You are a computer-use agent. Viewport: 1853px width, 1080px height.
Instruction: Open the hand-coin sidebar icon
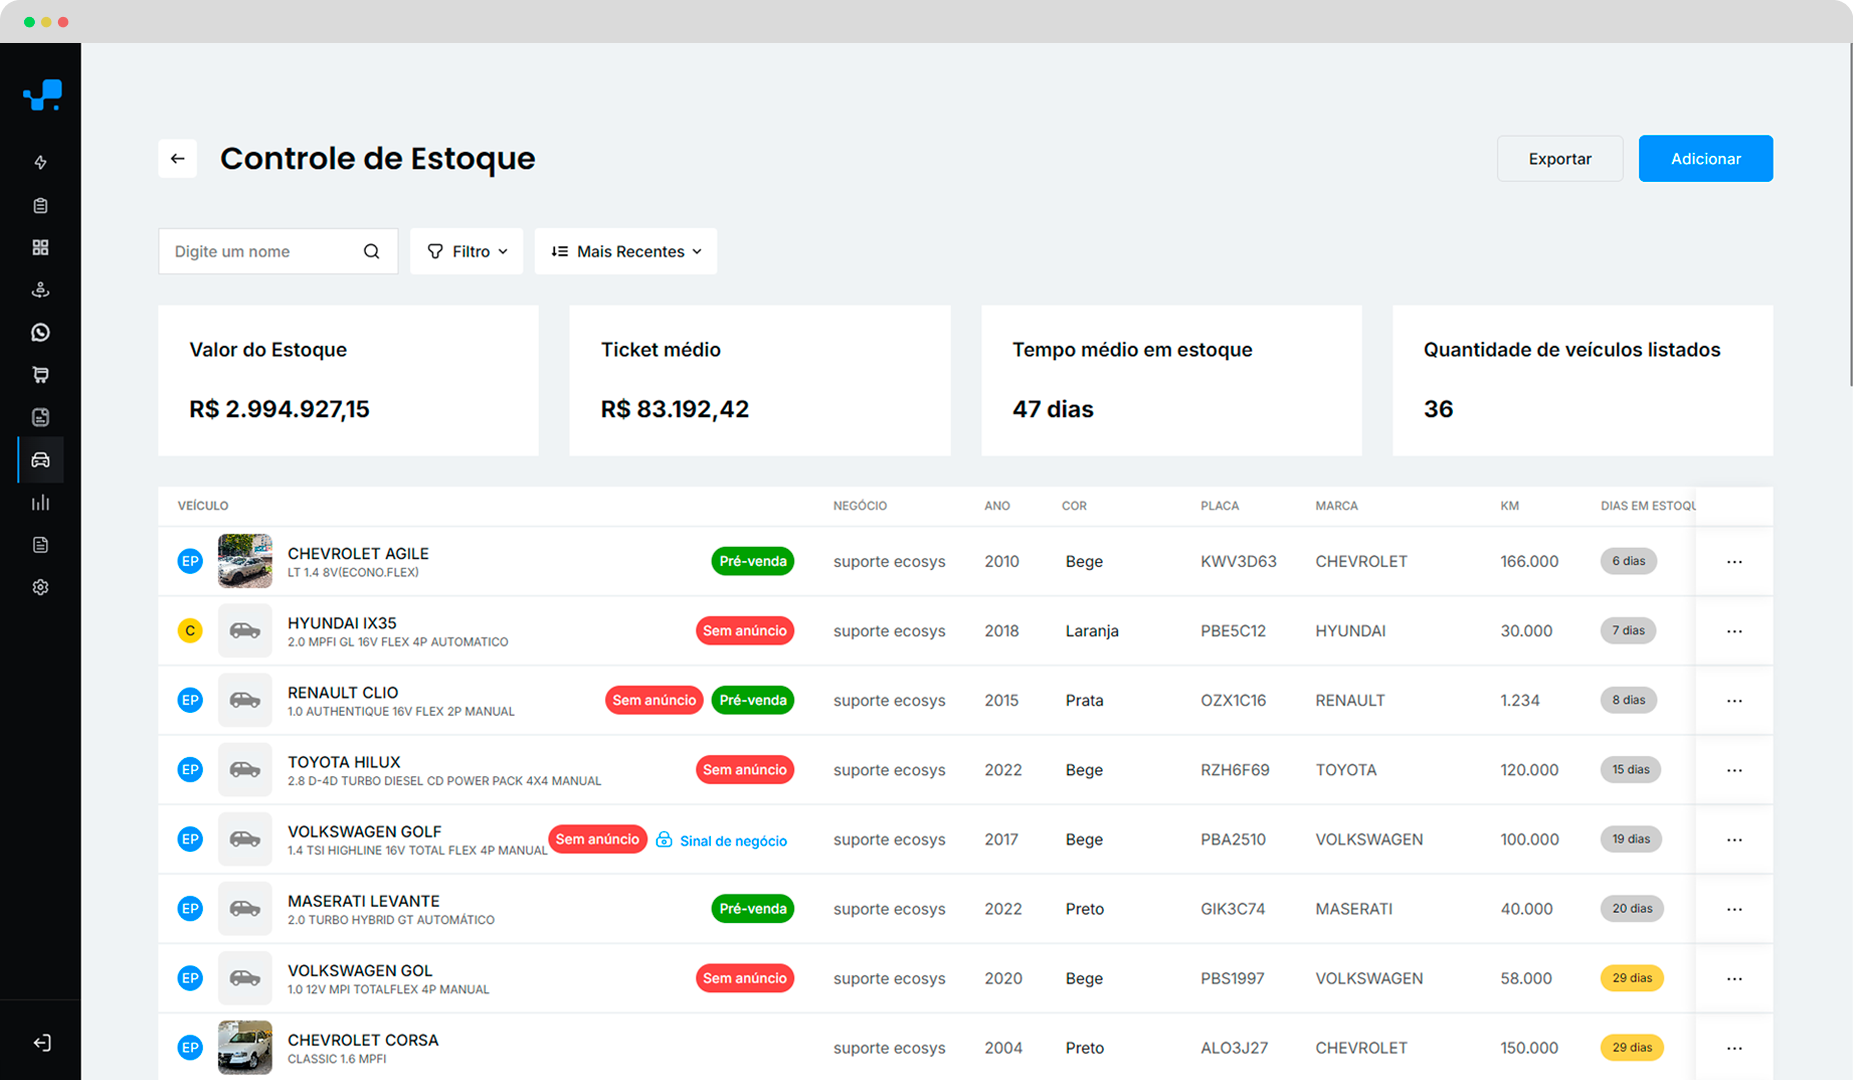41,290
